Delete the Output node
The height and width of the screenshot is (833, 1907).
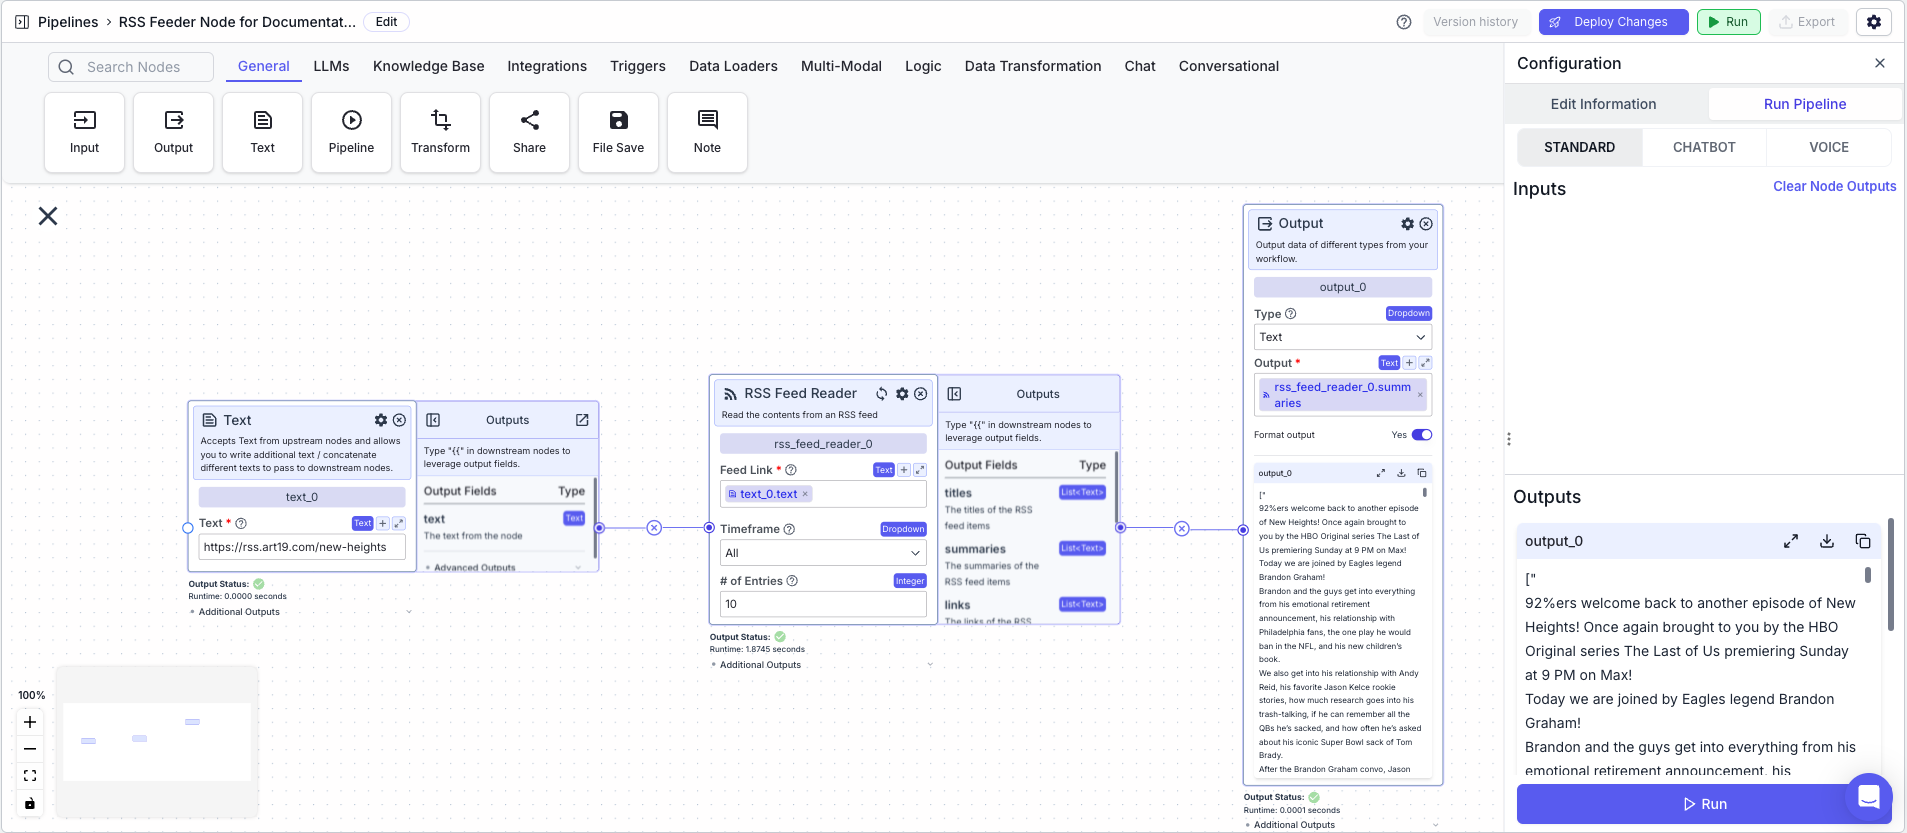[x=1426, y=224]
